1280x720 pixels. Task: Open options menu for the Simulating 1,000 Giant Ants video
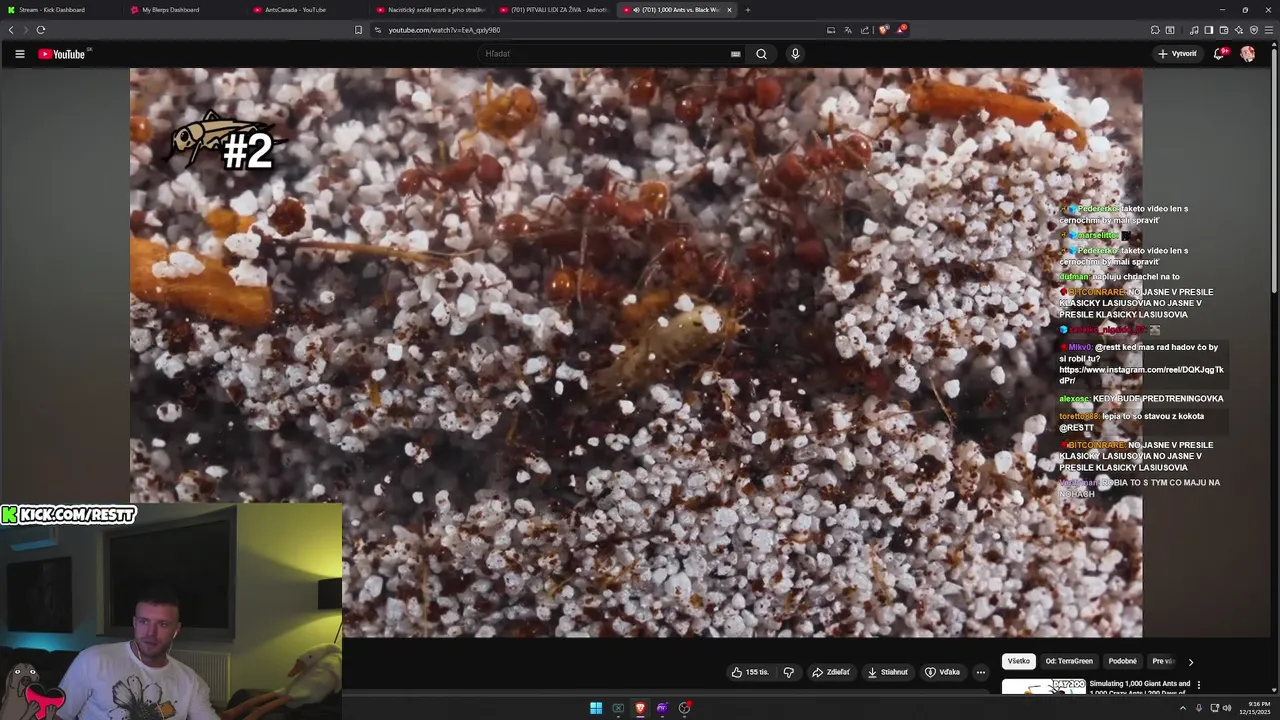(1198, 685)
